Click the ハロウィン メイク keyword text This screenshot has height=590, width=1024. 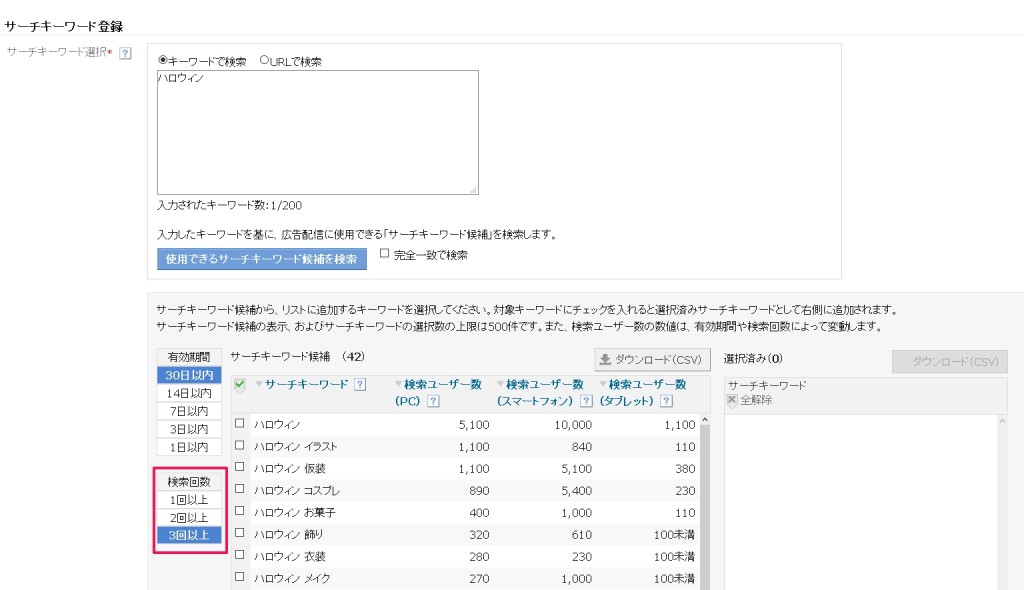pyautogui.click(x=292, y=578)
